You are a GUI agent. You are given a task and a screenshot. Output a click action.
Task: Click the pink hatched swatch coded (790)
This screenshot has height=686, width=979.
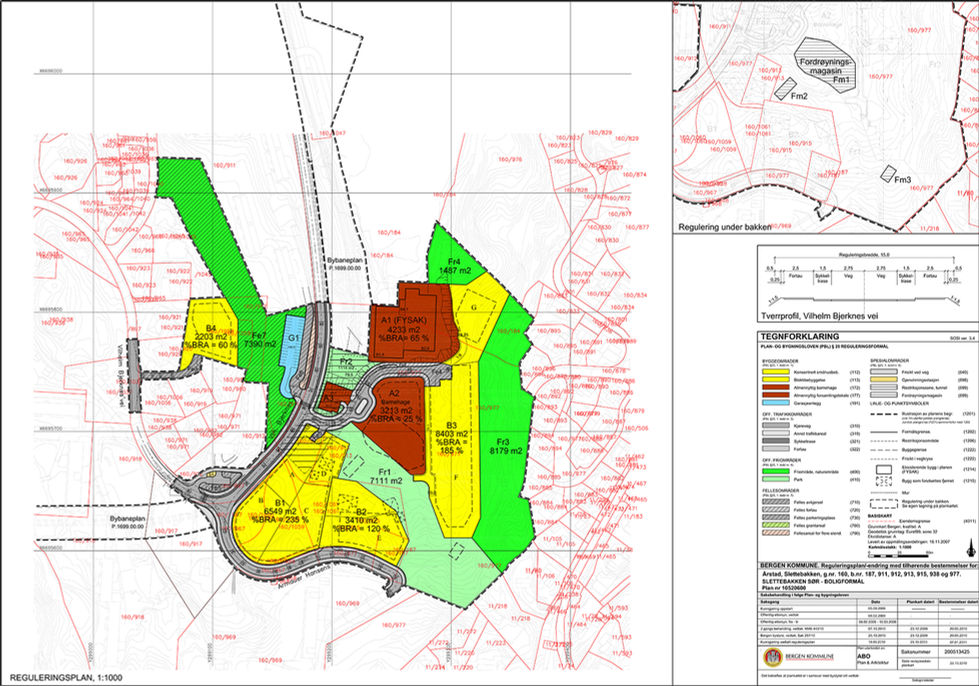(x=774, y=533)
